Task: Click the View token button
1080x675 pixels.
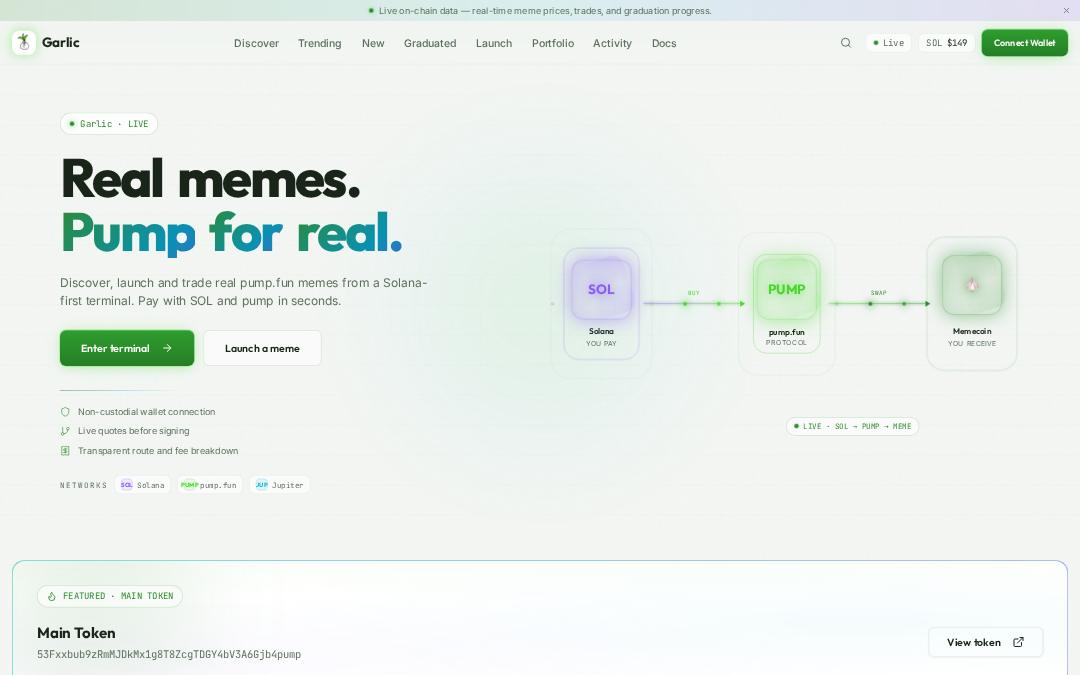Action: point(985,642)
